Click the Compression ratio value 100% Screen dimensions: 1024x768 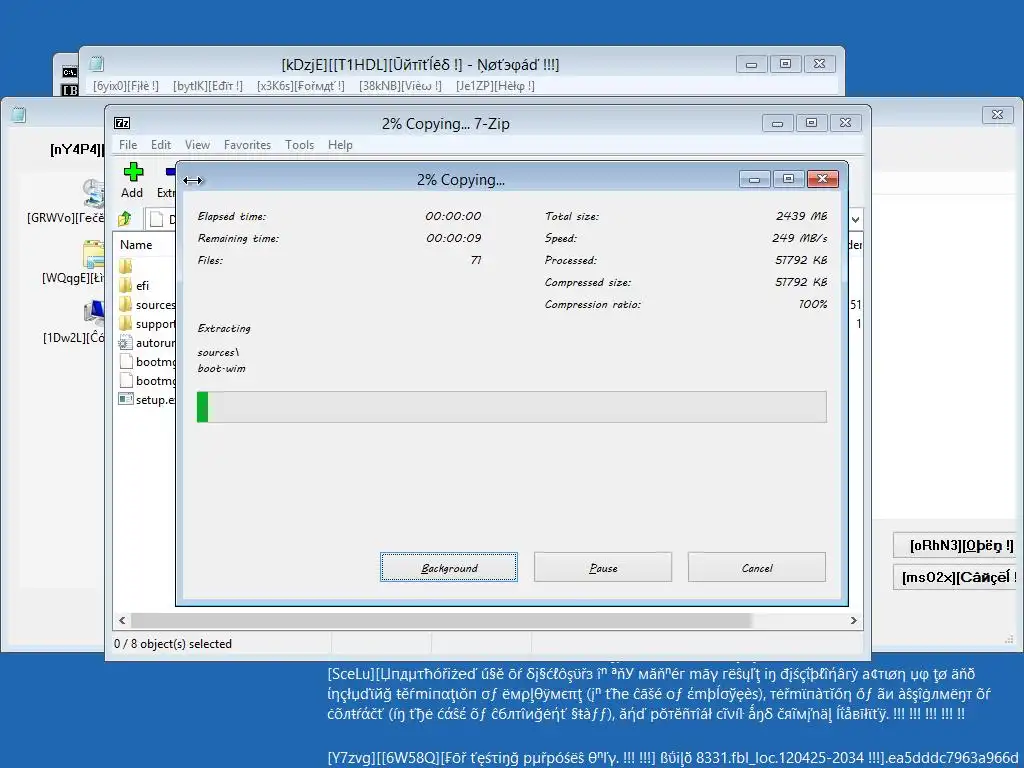pos(812,304)
